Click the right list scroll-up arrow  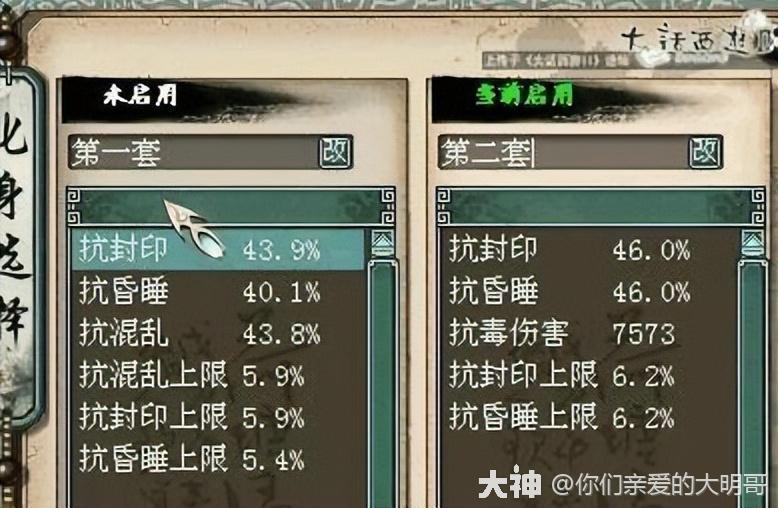pyautogui.click(x=753, y=243)
